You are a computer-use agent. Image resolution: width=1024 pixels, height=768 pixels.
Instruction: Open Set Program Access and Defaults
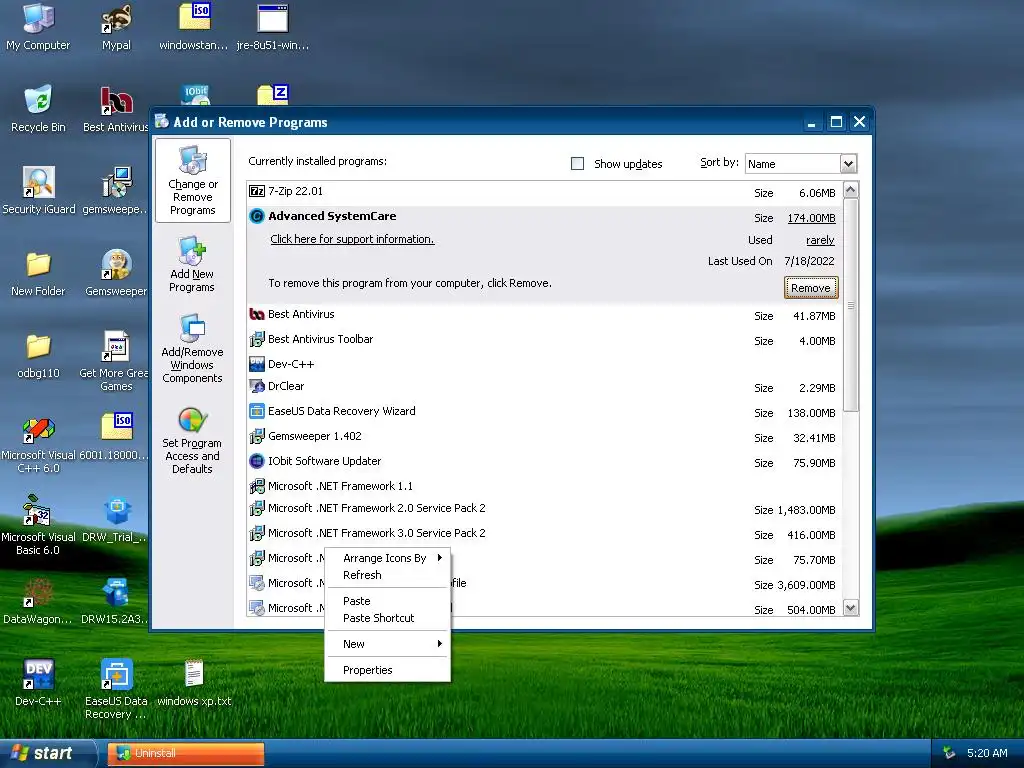pyautogui.click(x=192, y=439)
